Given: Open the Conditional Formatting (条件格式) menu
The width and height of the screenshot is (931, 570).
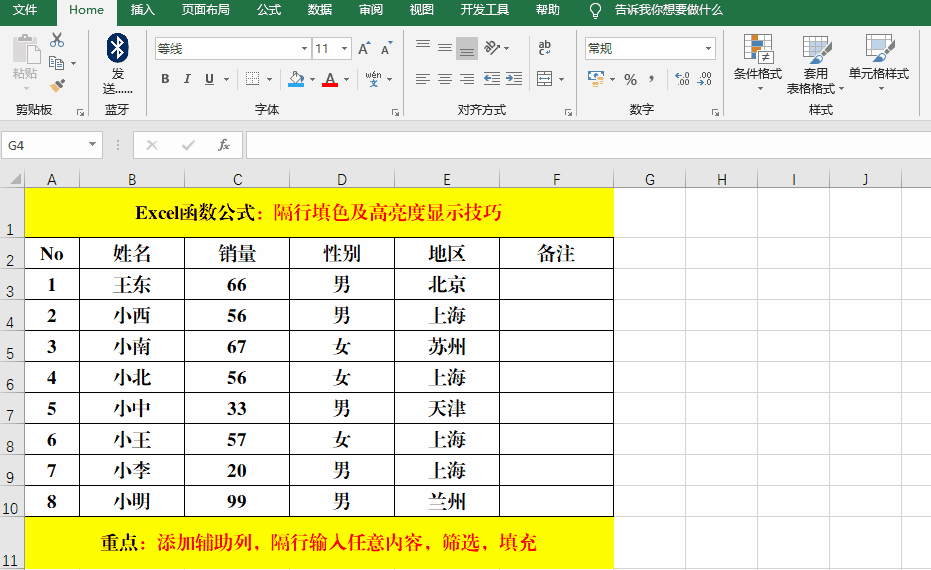Looking at the screenshot, I should point(758,62).
